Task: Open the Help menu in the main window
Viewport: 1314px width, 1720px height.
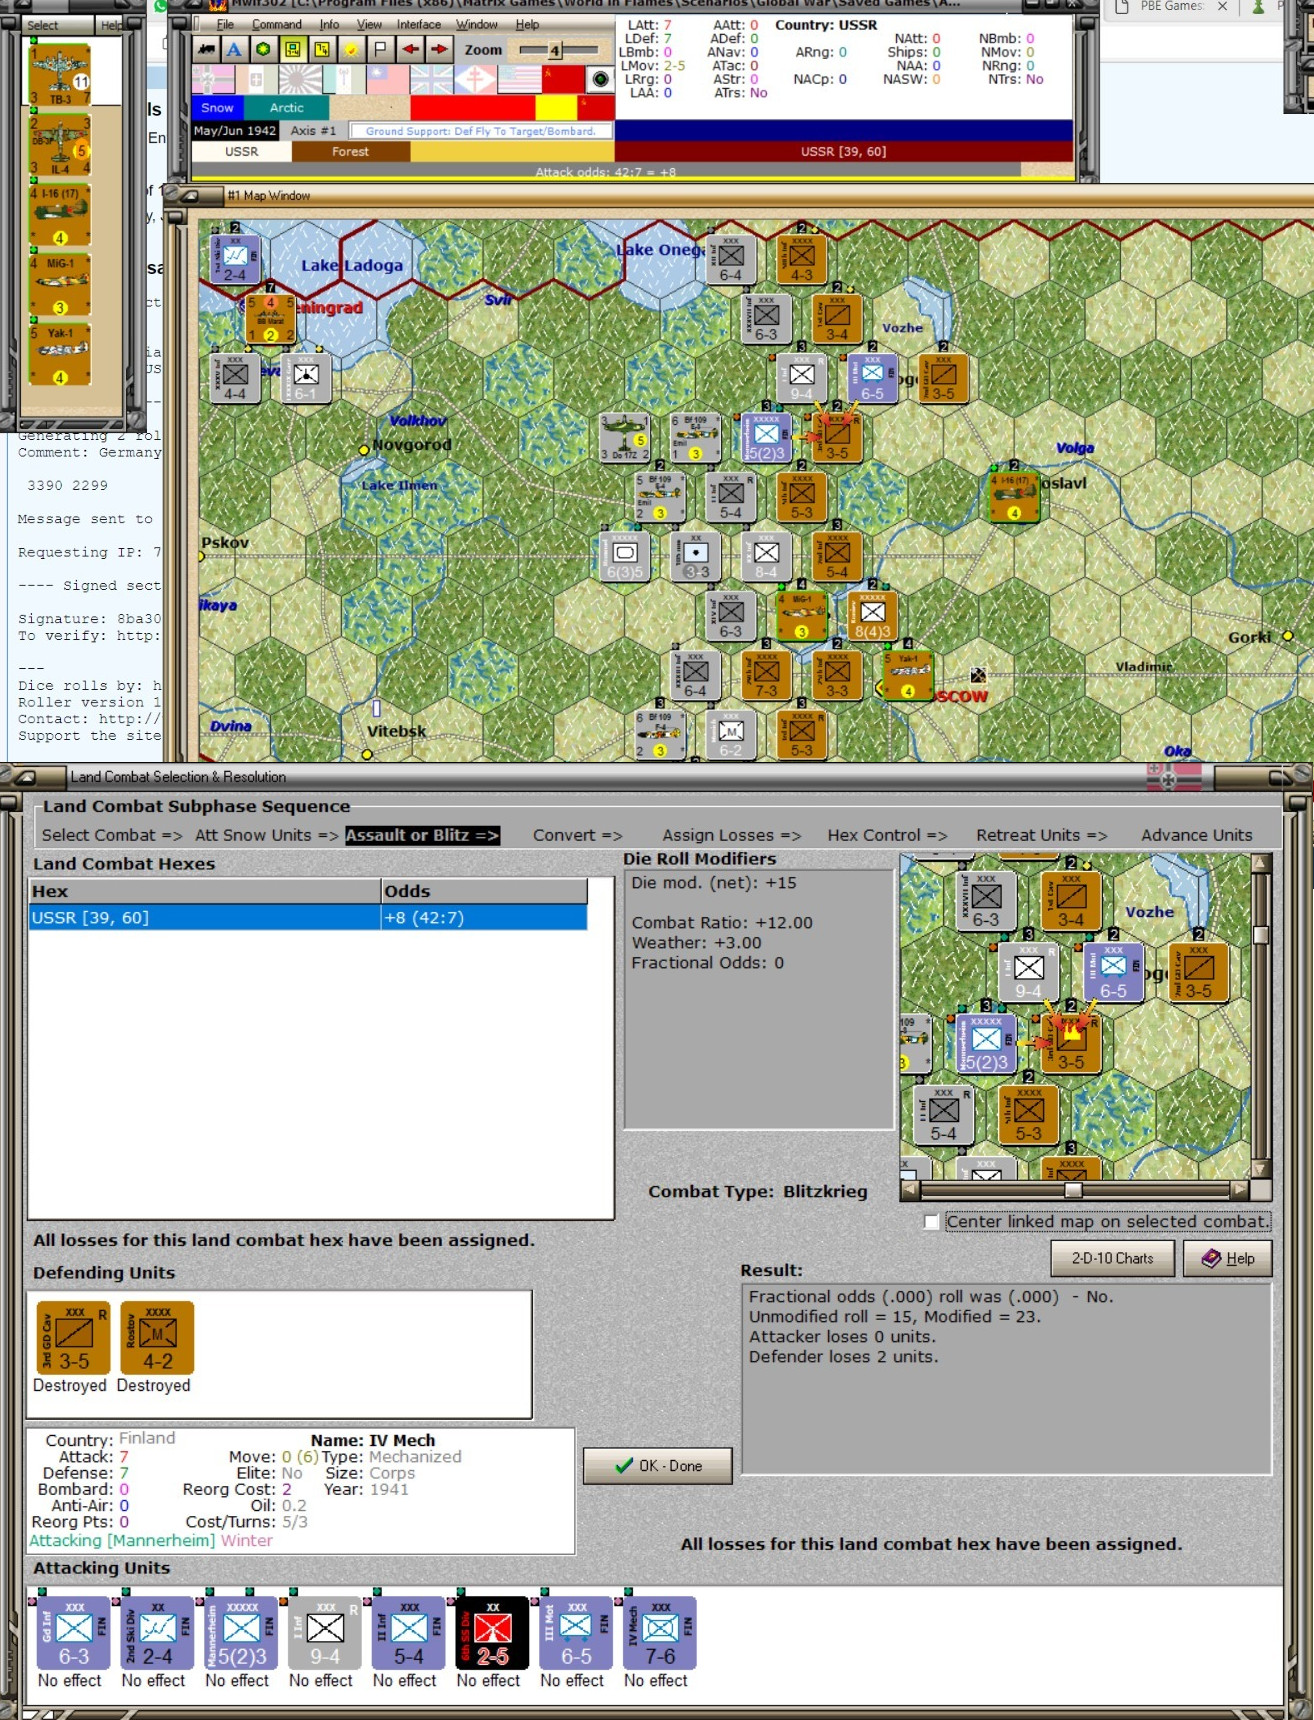Action: point(527,24)
